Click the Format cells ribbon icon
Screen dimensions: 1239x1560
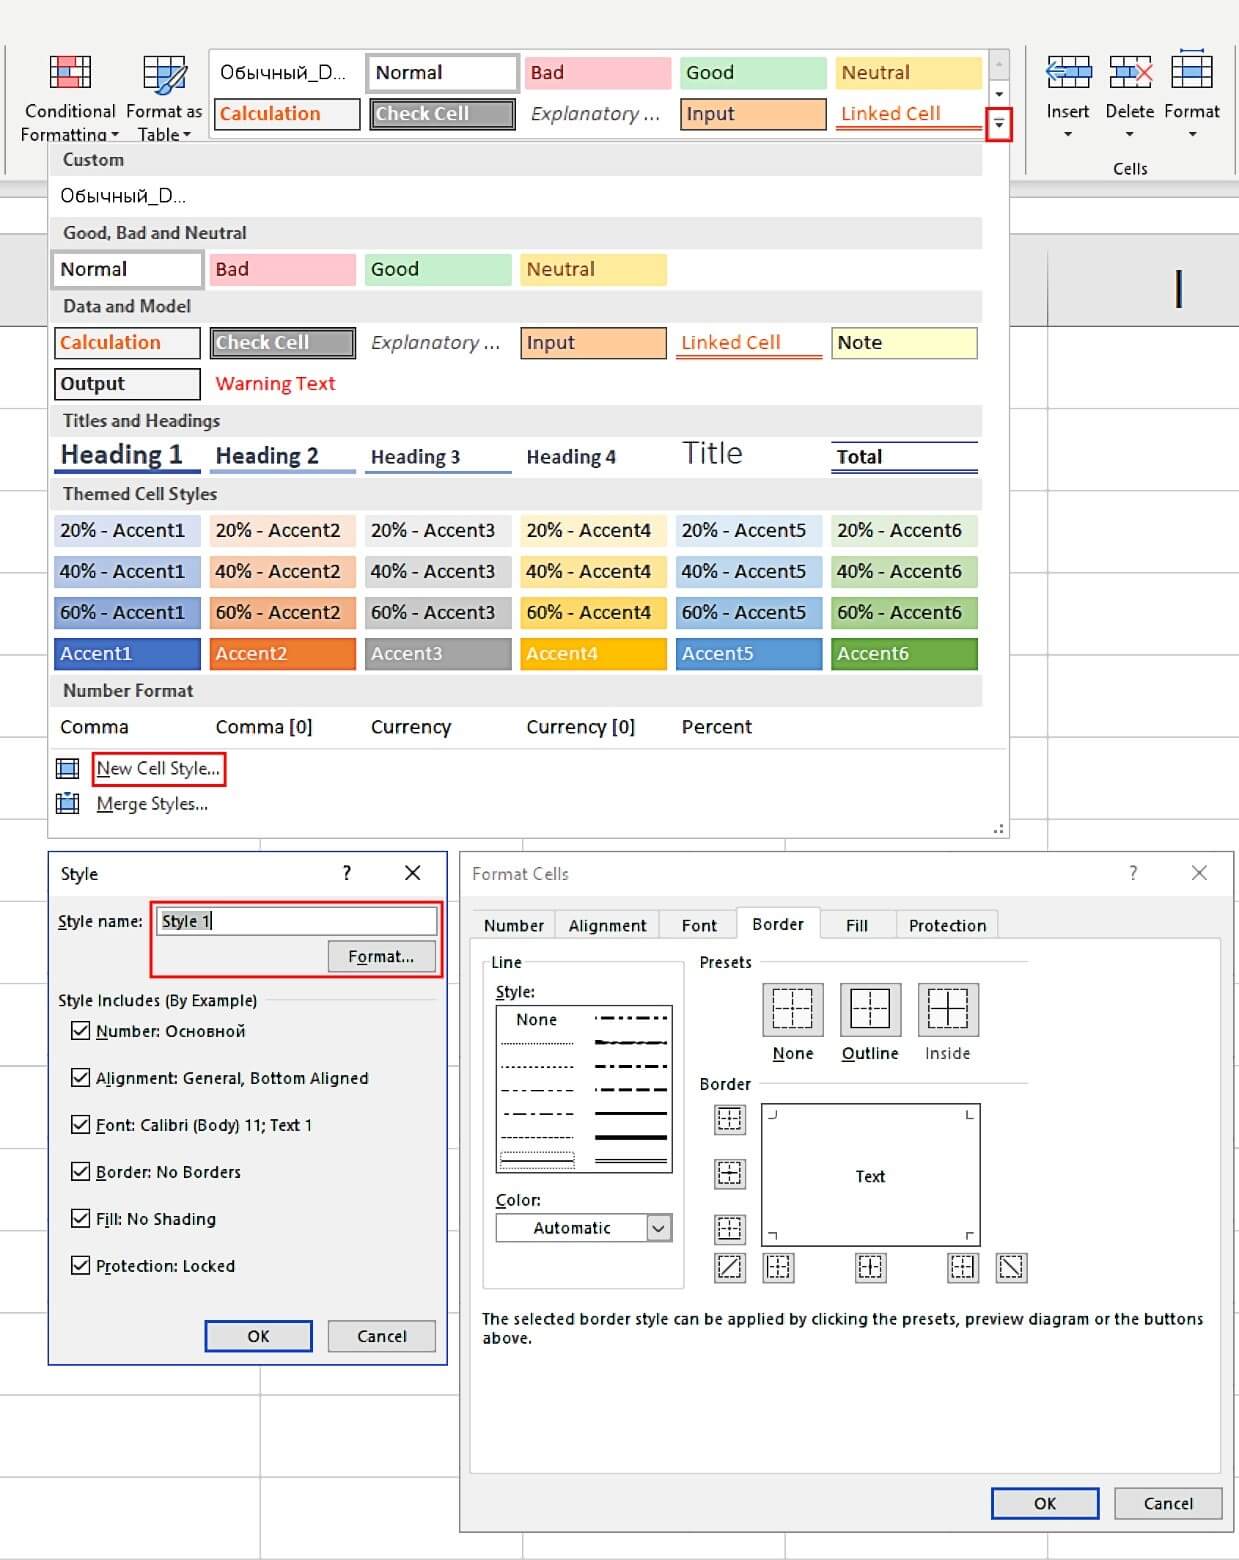(x=1192, y=70)
